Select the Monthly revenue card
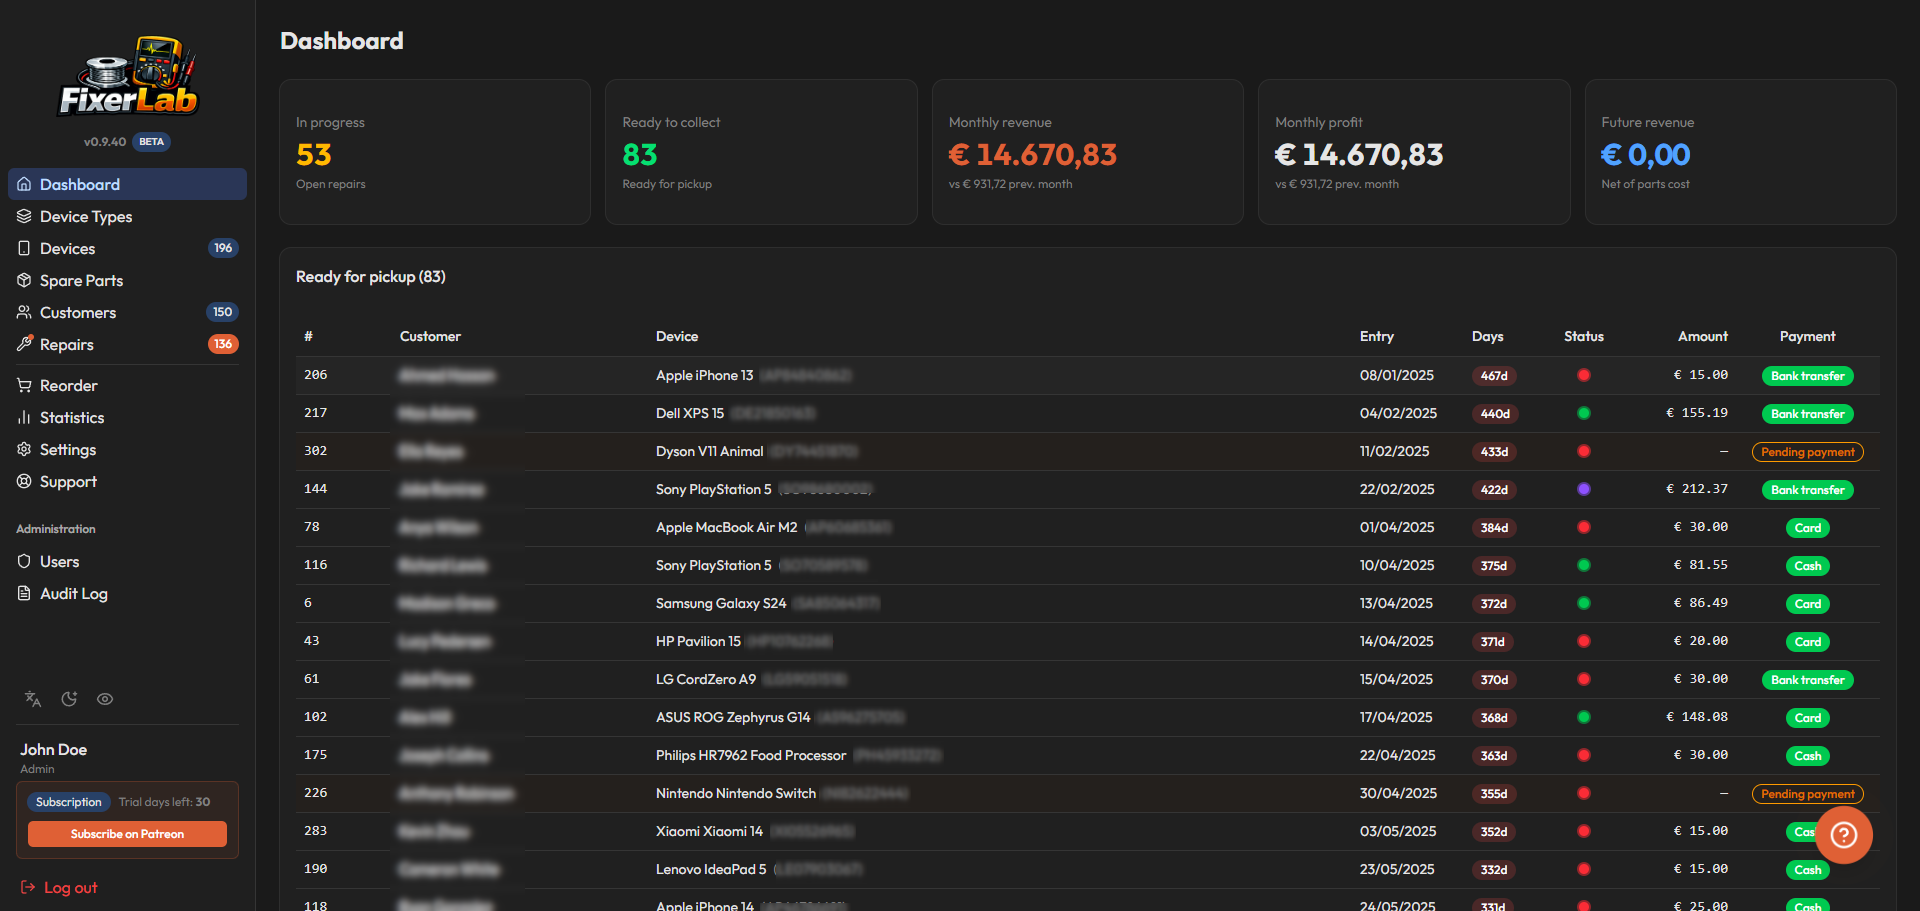This screenshot has height=911, width=1920. (1088, 152)
